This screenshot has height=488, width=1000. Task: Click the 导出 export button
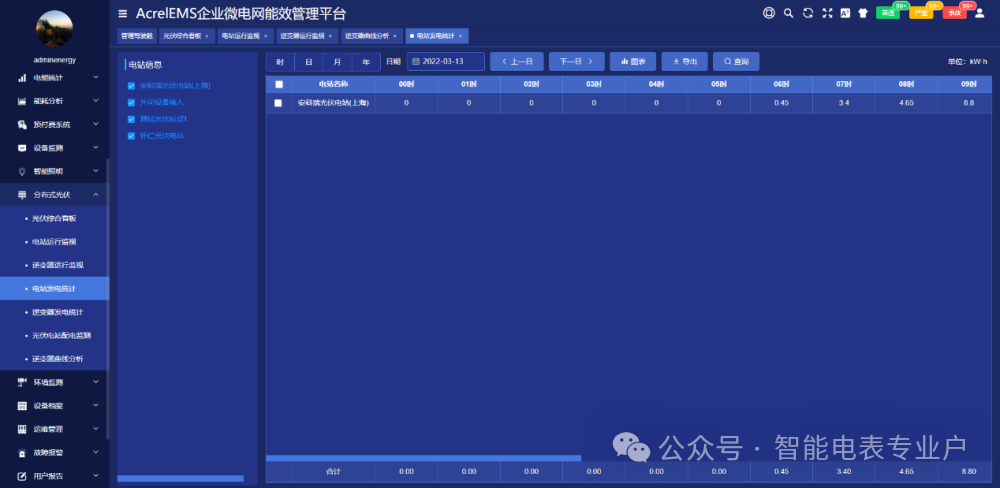(x=684, y=62)
